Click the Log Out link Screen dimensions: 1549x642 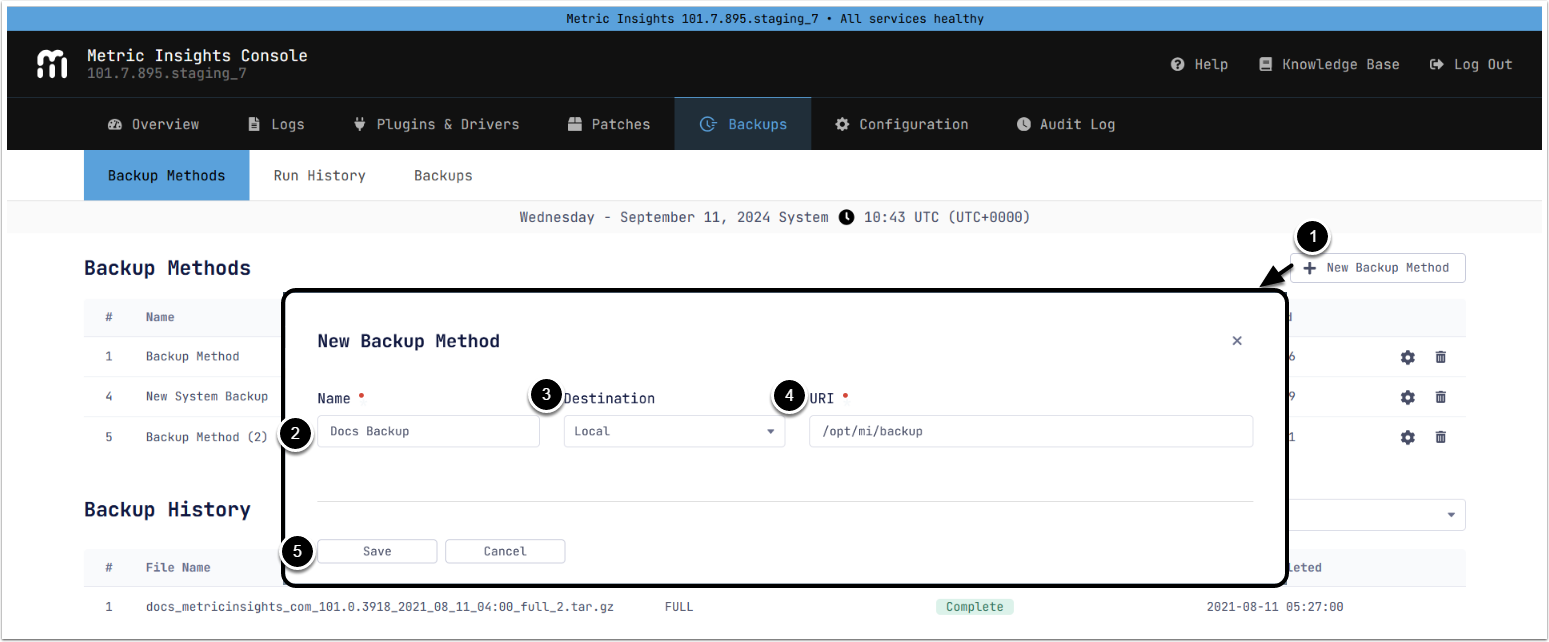tap(1471, 64)
